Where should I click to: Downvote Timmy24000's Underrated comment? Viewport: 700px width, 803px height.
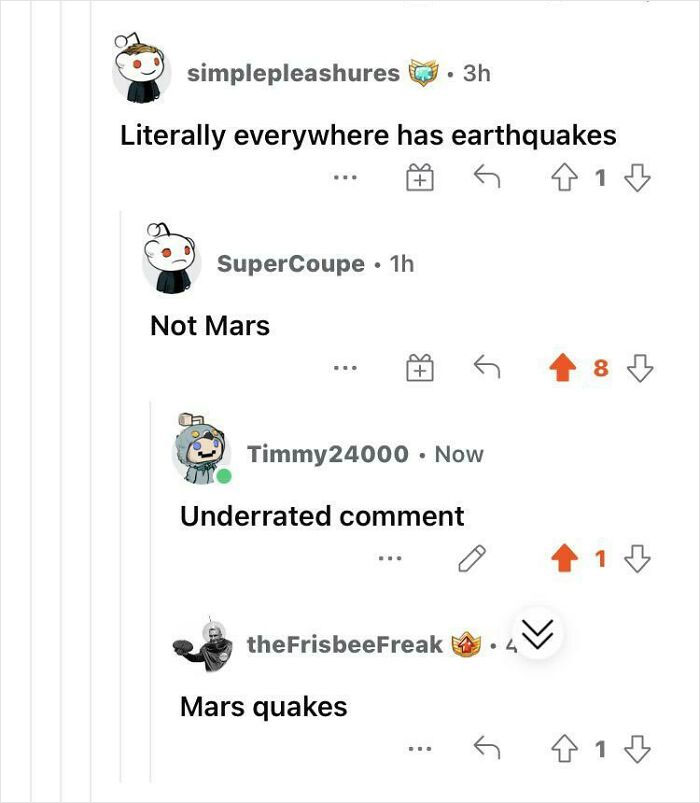pyautogui.click(x=637, y=559)
